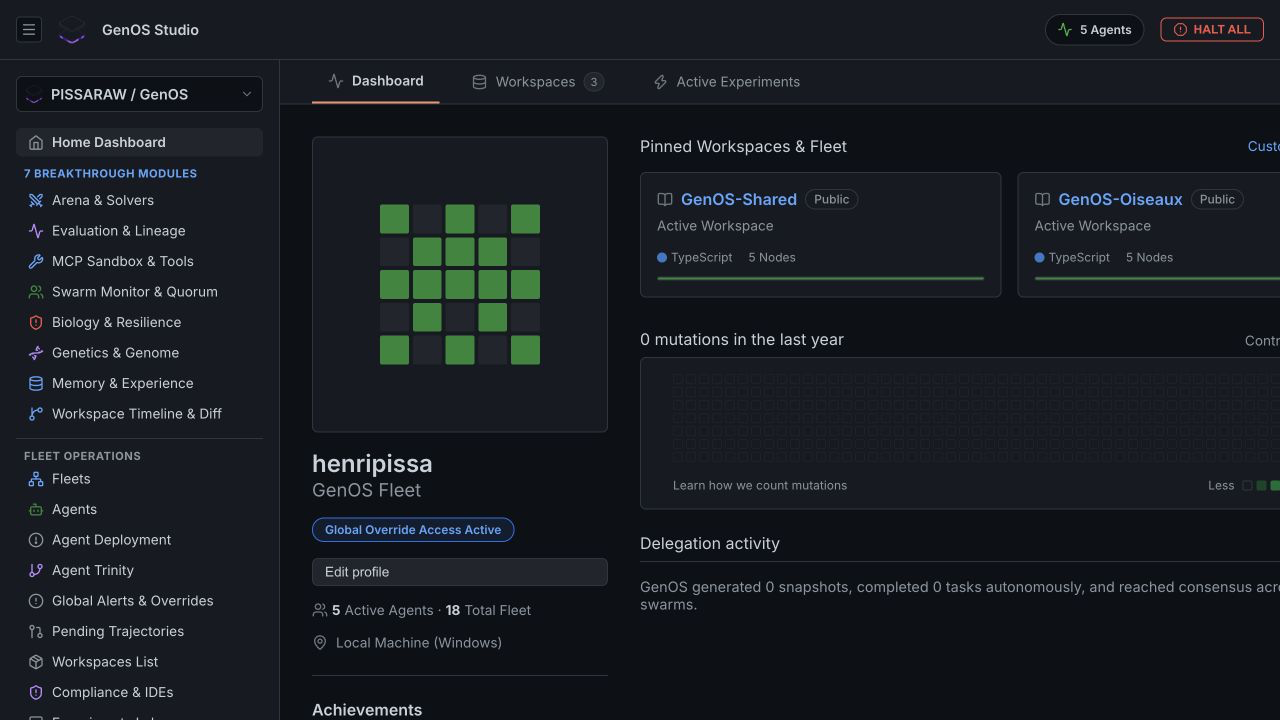
Task: Open Workspaces List page
Action: pyautogui.click(x=139, y=662)
